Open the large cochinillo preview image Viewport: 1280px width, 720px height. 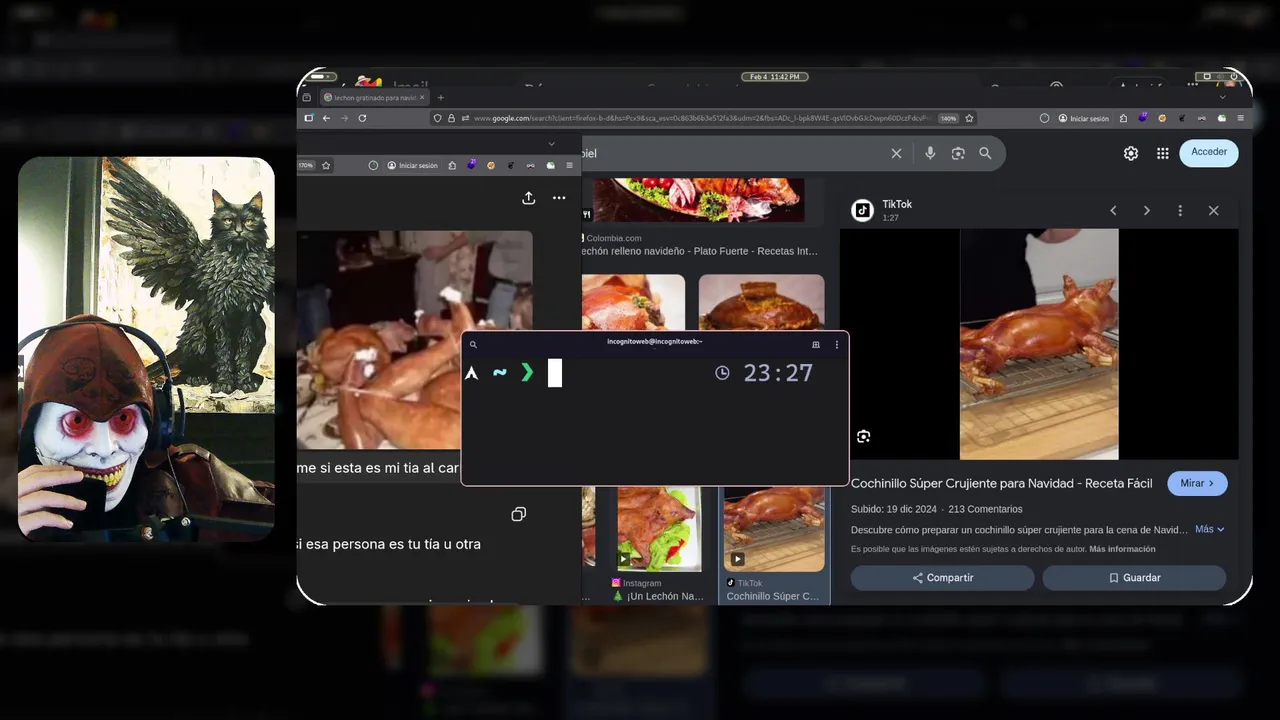coord(1039,344)
